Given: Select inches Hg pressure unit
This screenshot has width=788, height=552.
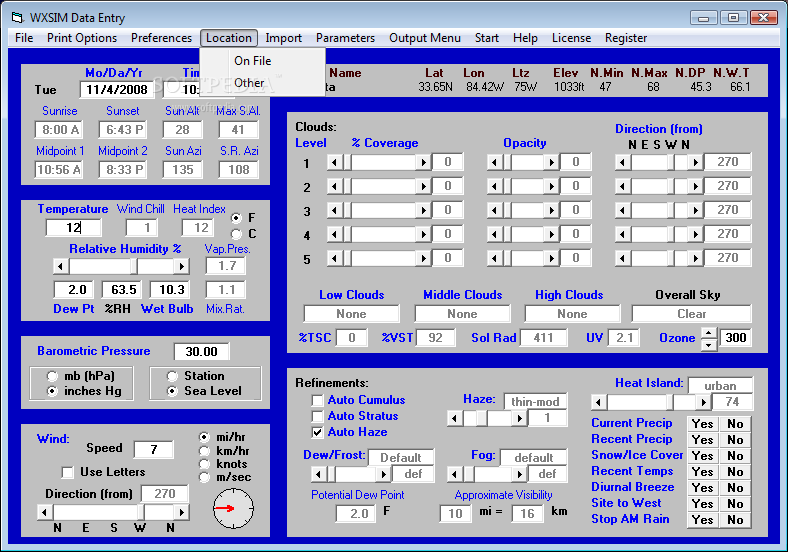Looking at the screenshot, I should [x=52, y=391].
